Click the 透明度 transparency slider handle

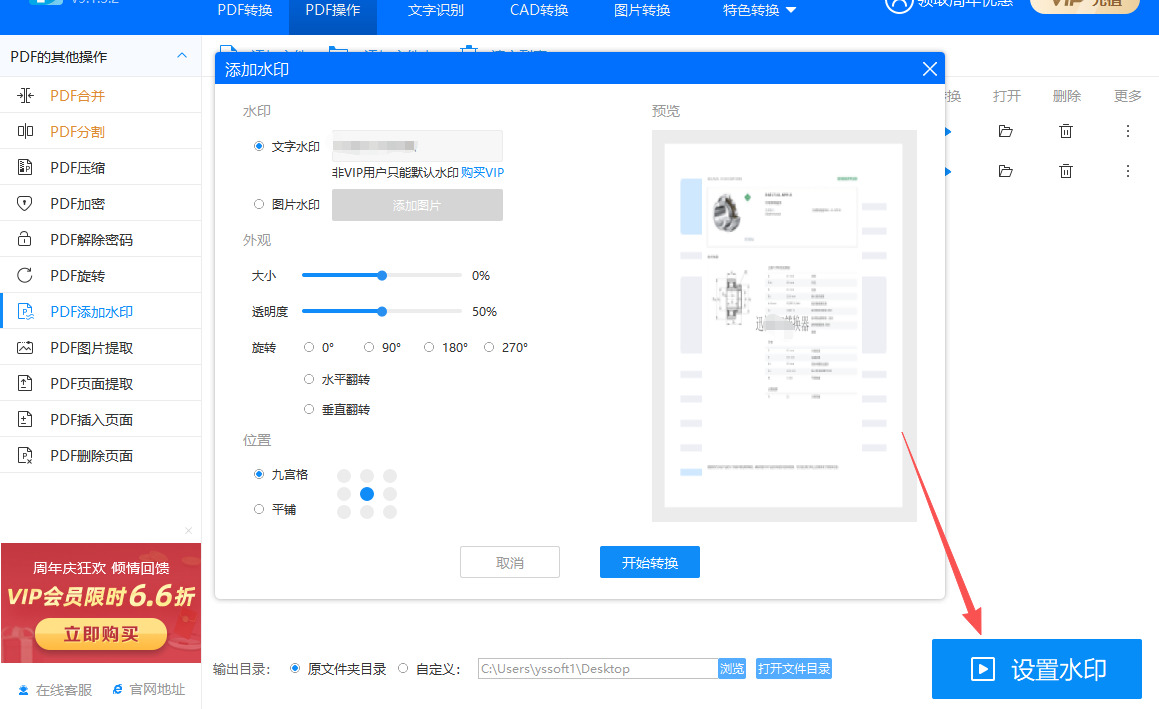click(382, 311)
